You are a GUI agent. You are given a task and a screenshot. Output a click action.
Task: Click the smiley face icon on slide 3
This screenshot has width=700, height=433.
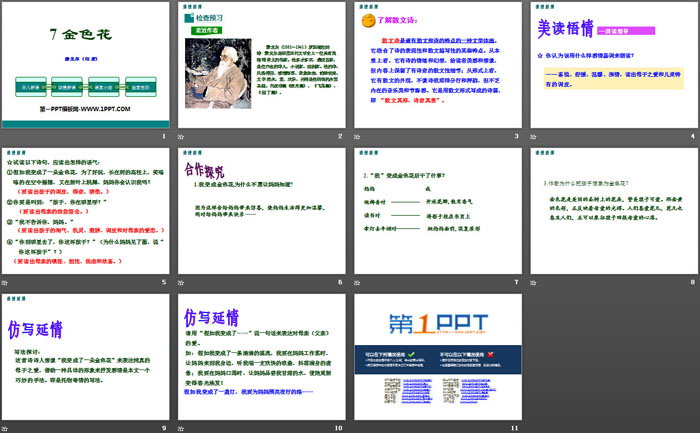pos(368,21)
